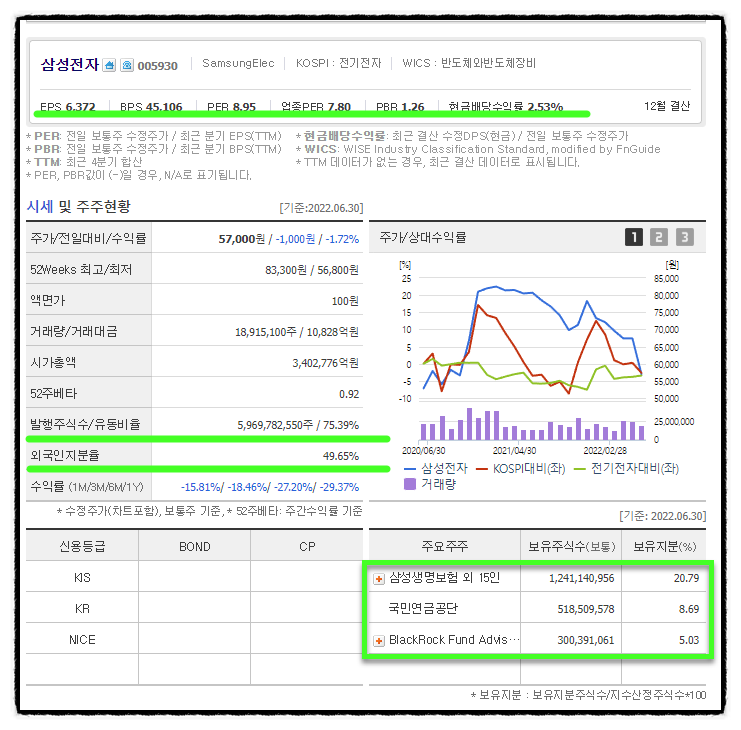This screenshot has width=741, height=730.
Task: Click the [기준:2022.06.30] date beside 시세 heading
Action: point(321,208)
